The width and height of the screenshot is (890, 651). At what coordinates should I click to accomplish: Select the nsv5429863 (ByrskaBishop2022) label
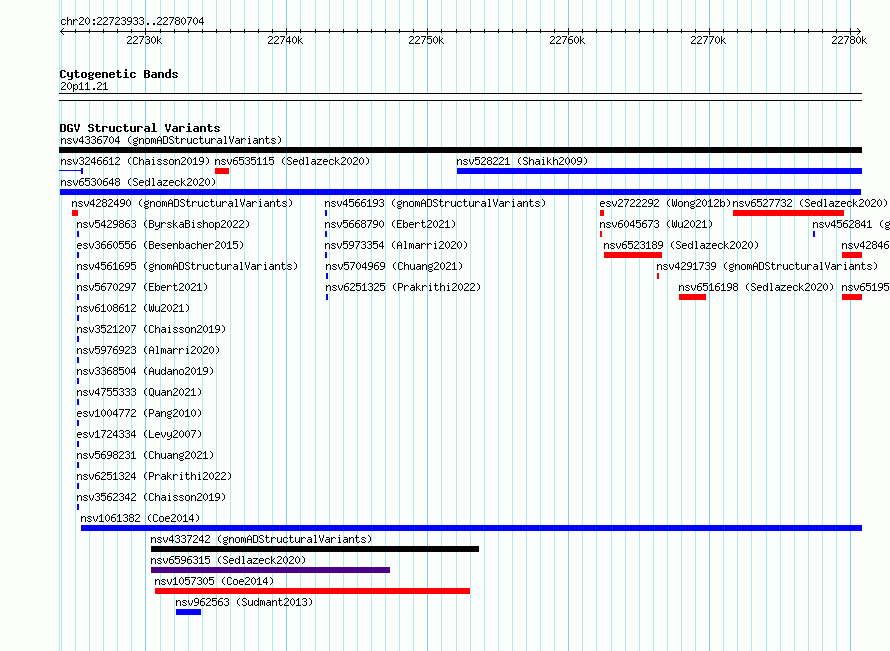[163, 224]
